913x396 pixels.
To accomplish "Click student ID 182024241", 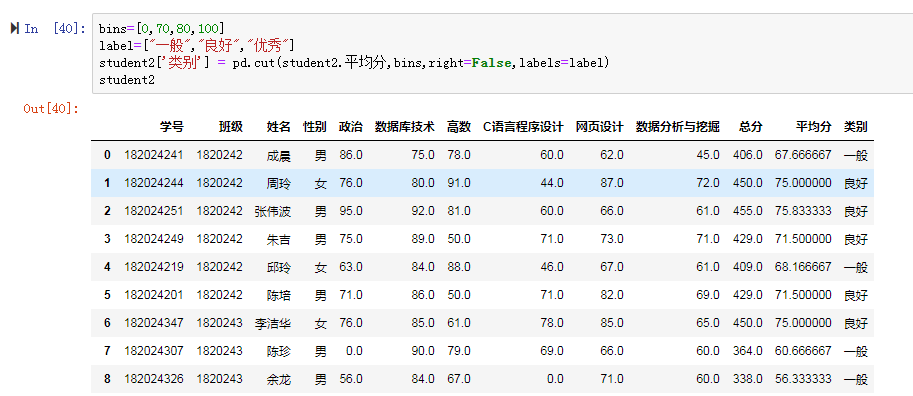I will [154, 155].
